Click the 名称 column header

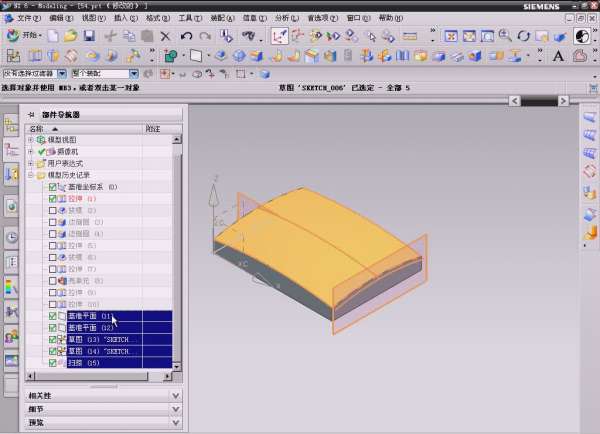coord(37,129)
